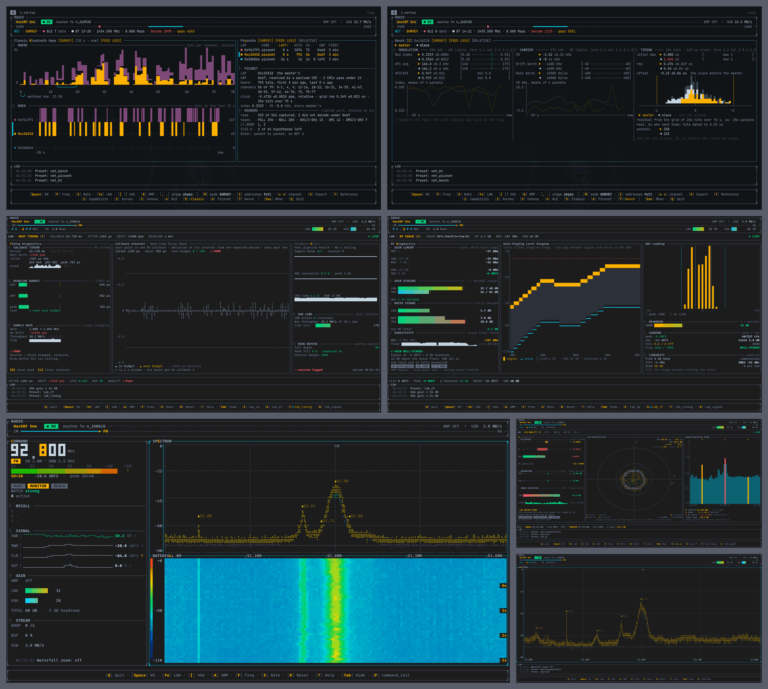The width and height of the screenshot is (768, 689).
Task: Click highlighted Bench preset in top-right footer
Action: point(628,199)
